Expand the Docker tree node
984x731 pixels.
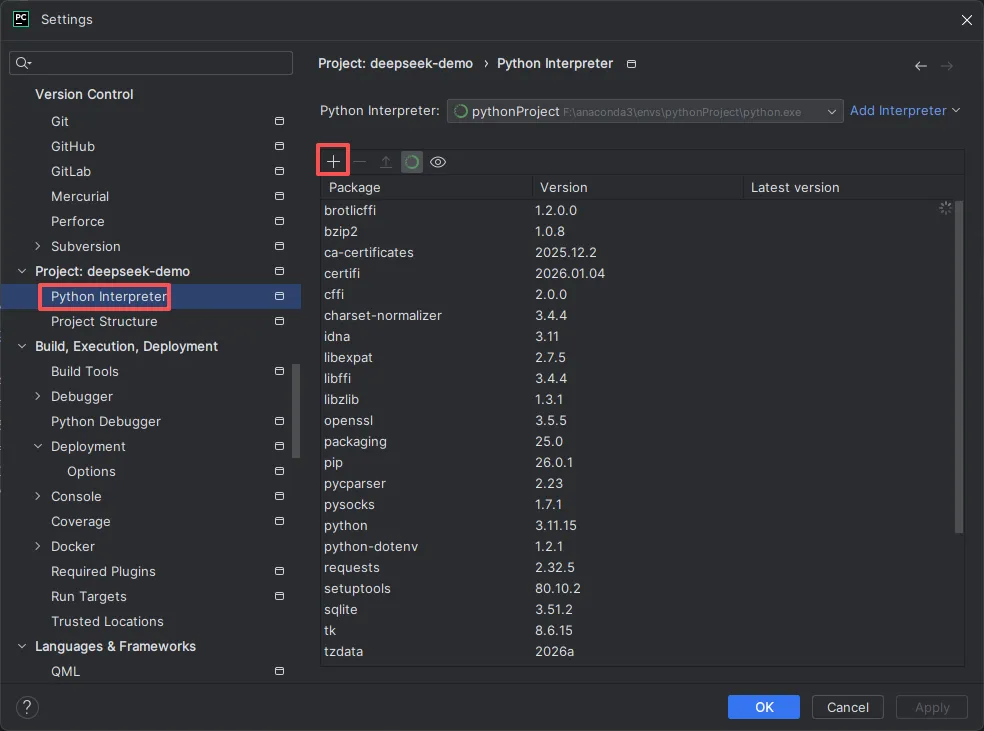coord(38,546)
